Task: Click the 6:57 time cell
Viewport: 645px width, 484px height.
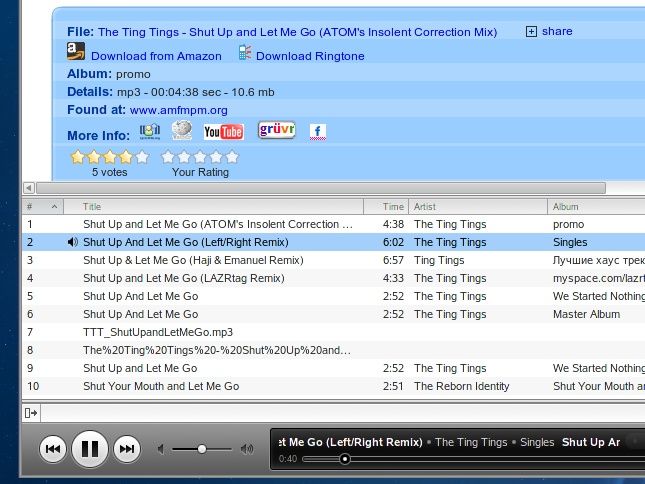Action: 393,260
